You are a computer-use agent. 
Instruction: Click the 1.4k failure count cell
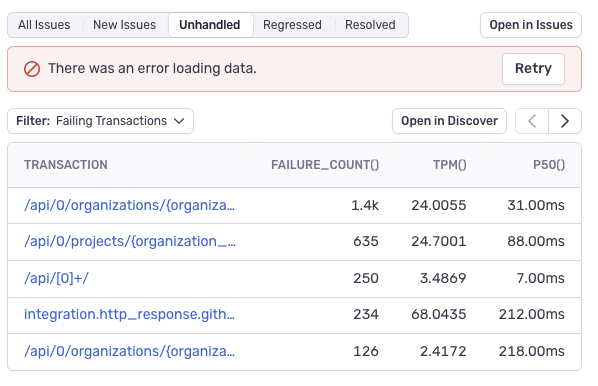[x=365, y=206]
